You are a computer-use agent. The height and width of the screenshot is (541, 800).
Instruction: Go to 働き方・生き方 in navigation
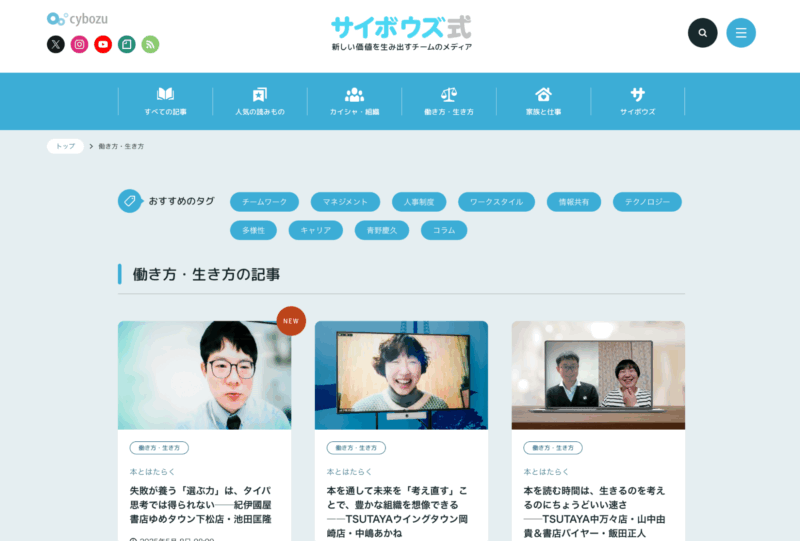point(449,101)
